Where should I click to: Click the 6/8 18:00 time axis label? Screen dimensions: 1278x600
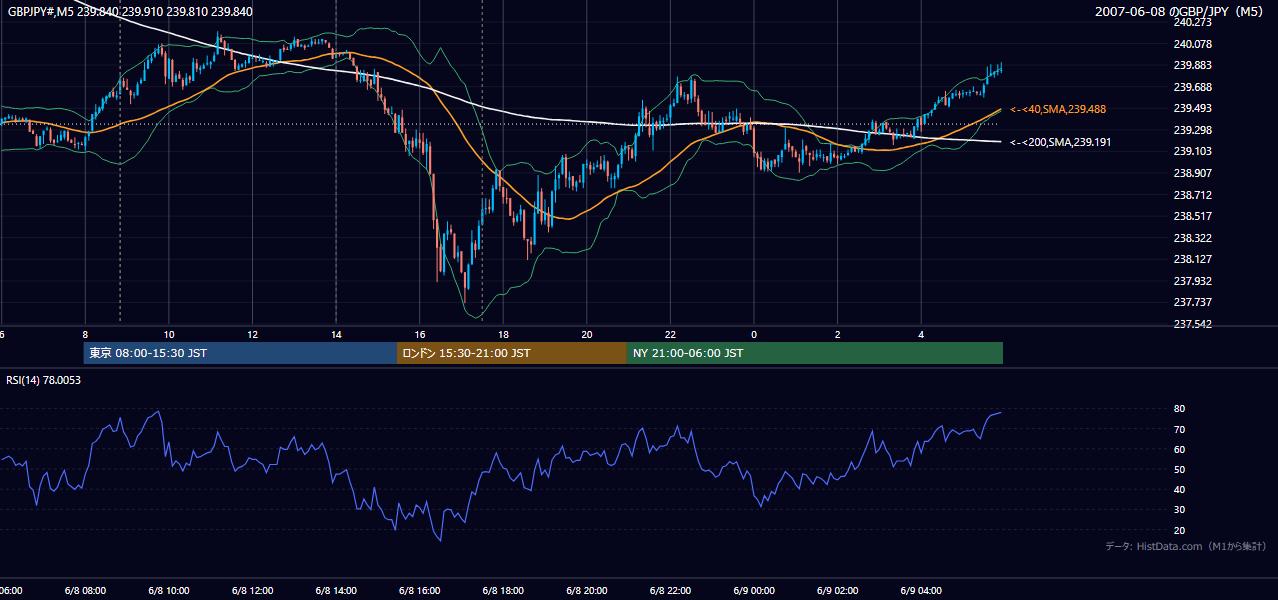point(503,591)
